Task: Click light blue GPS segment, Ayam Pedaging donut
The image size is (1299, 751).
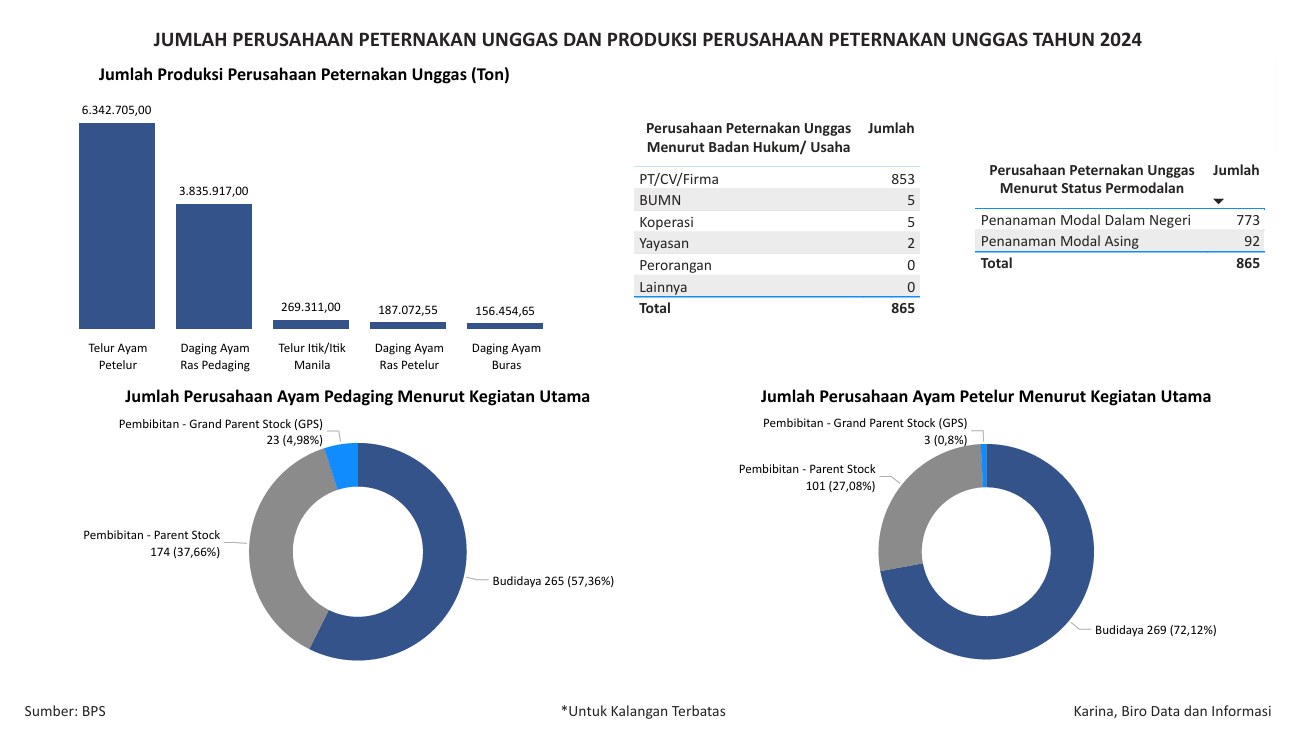Action: point(343,466)
